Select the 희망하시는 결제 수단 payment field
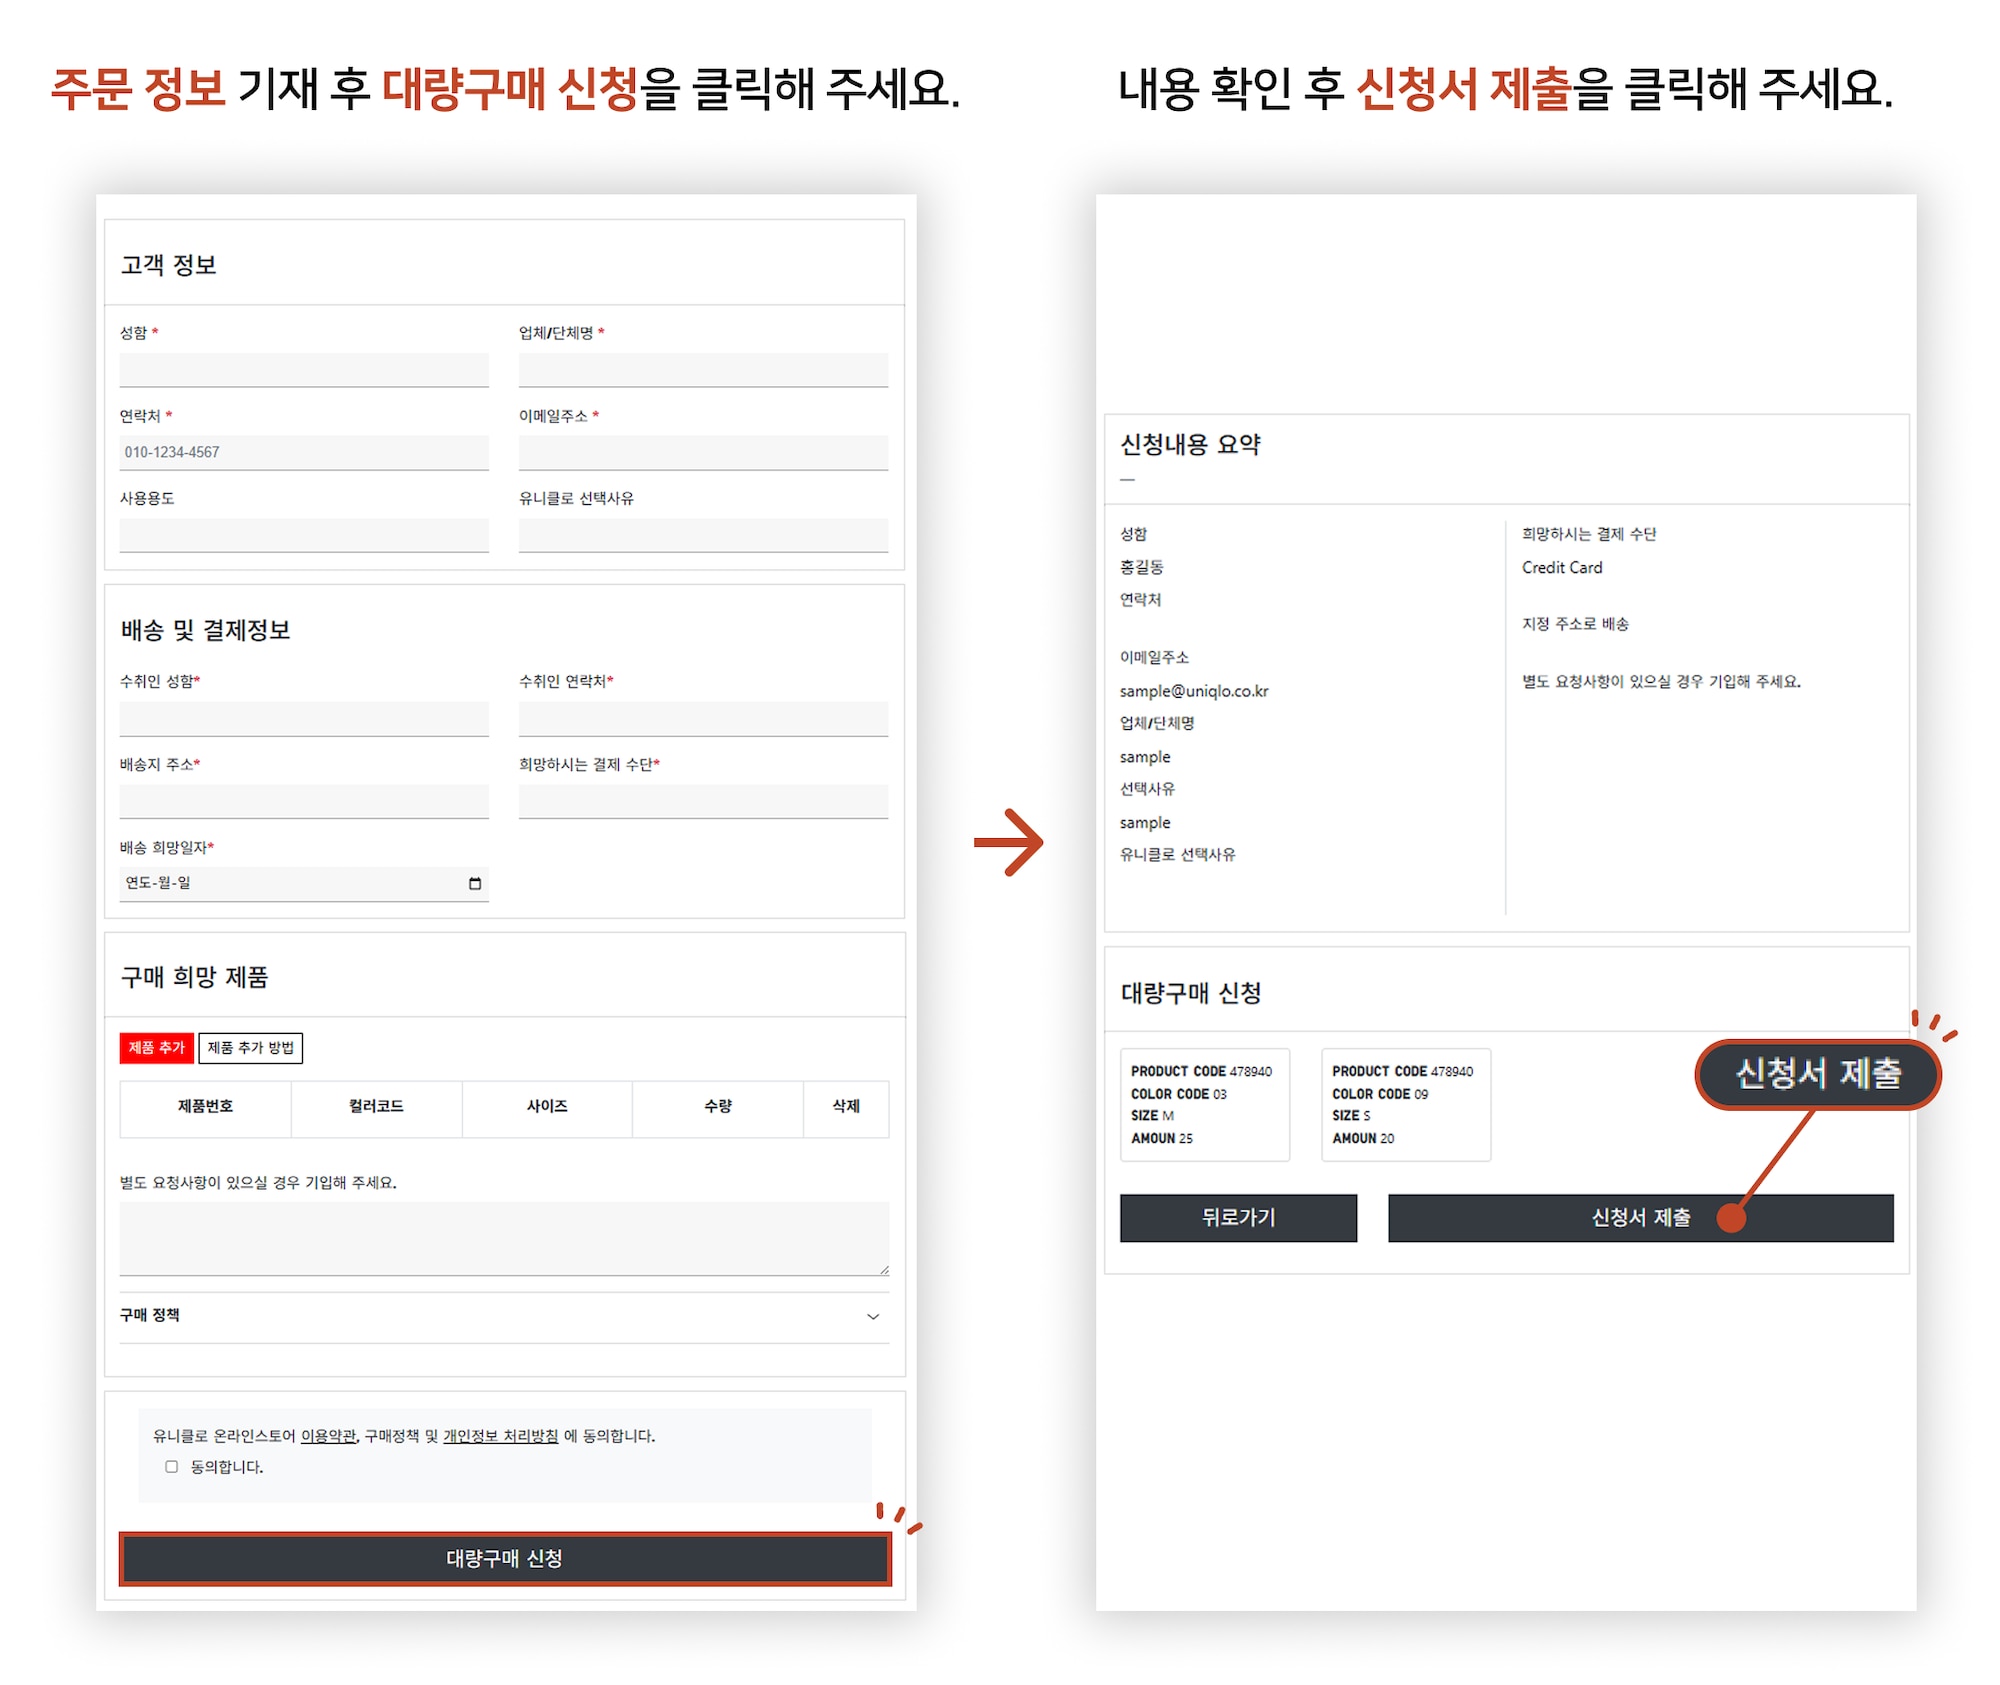Screen dimensions: 2000x1685 point(702,800)
